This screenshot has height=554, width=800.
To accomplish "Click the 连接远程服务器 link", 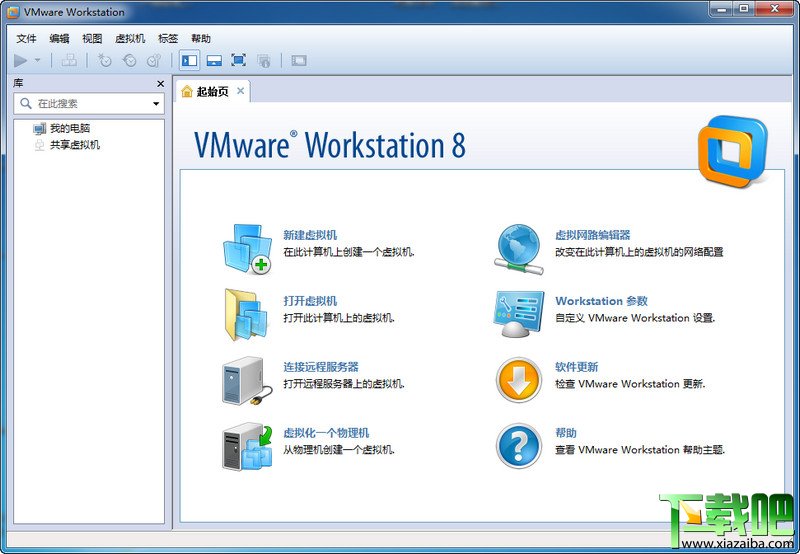I will point(321,367).
